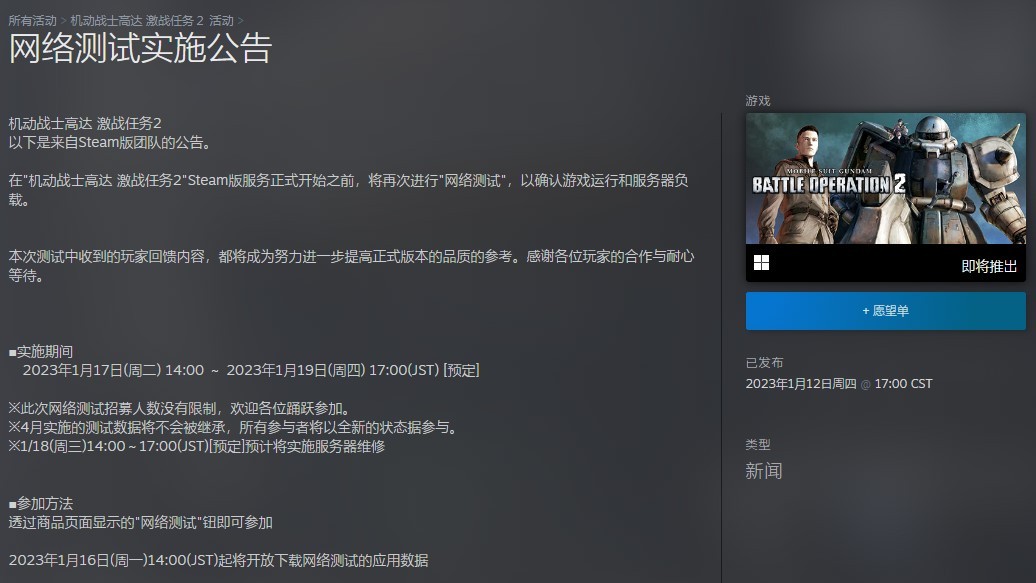Click the + 愿望单 wishlist button
1036x583 pixels.
click(884, 311)
